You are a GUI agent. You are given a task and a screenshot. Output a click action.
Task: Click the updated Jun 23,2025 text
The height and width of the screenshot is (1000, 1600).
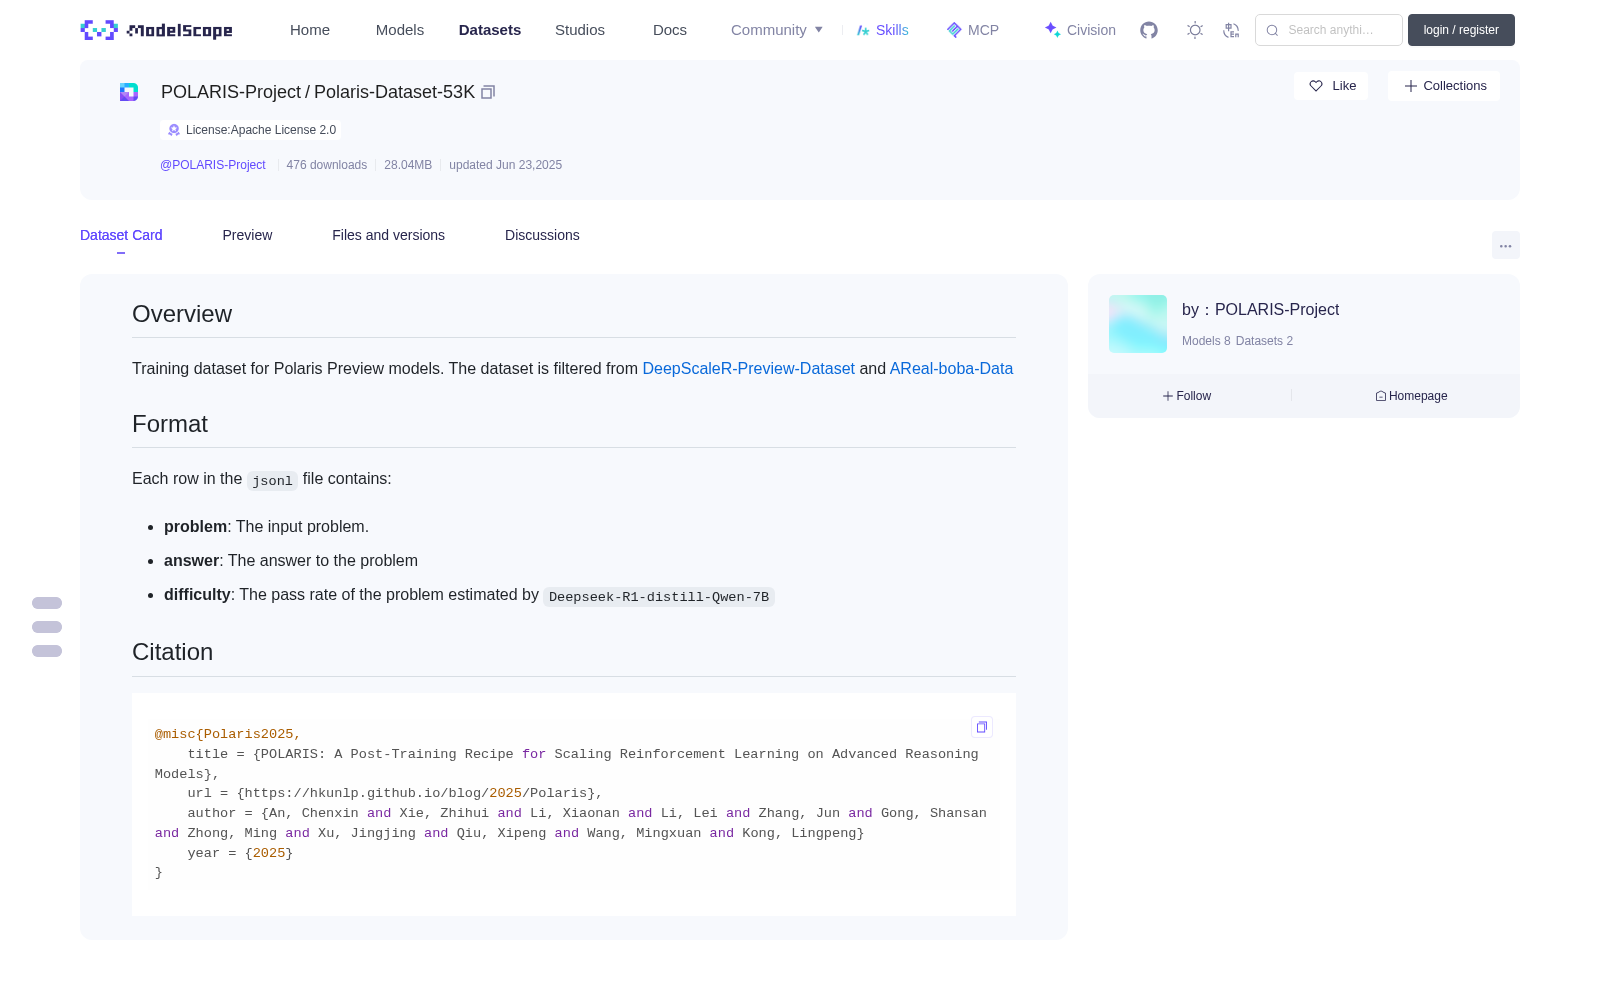point(505,165)
